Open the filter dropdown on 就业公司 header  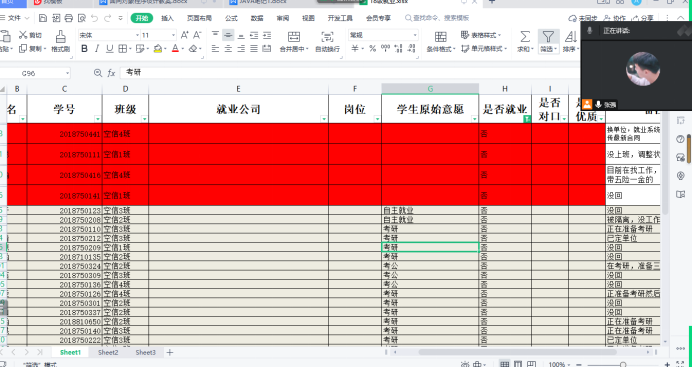pyautogui.click(x=324, y=119)
